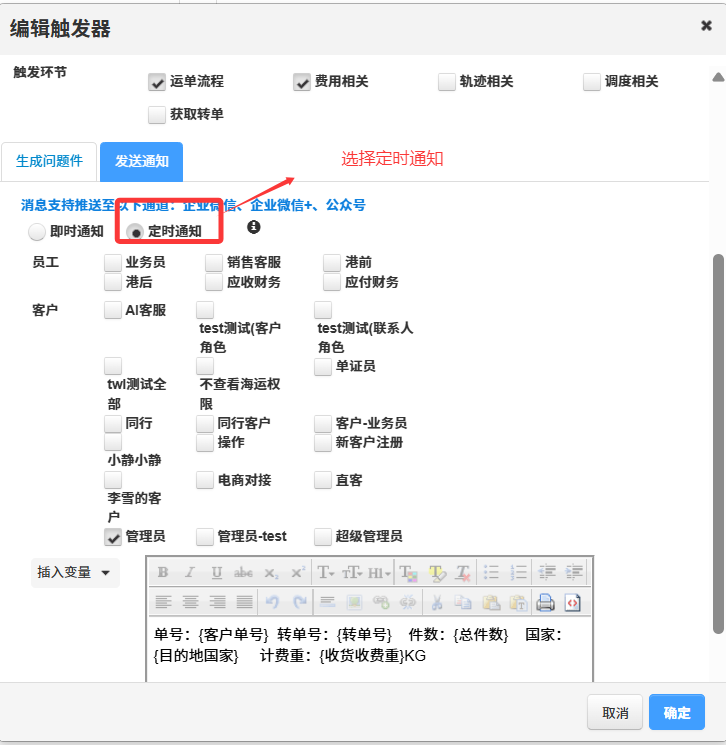The image size is (726, 745).
Task: Click the 确定 button
Action: tap(676, 713)
